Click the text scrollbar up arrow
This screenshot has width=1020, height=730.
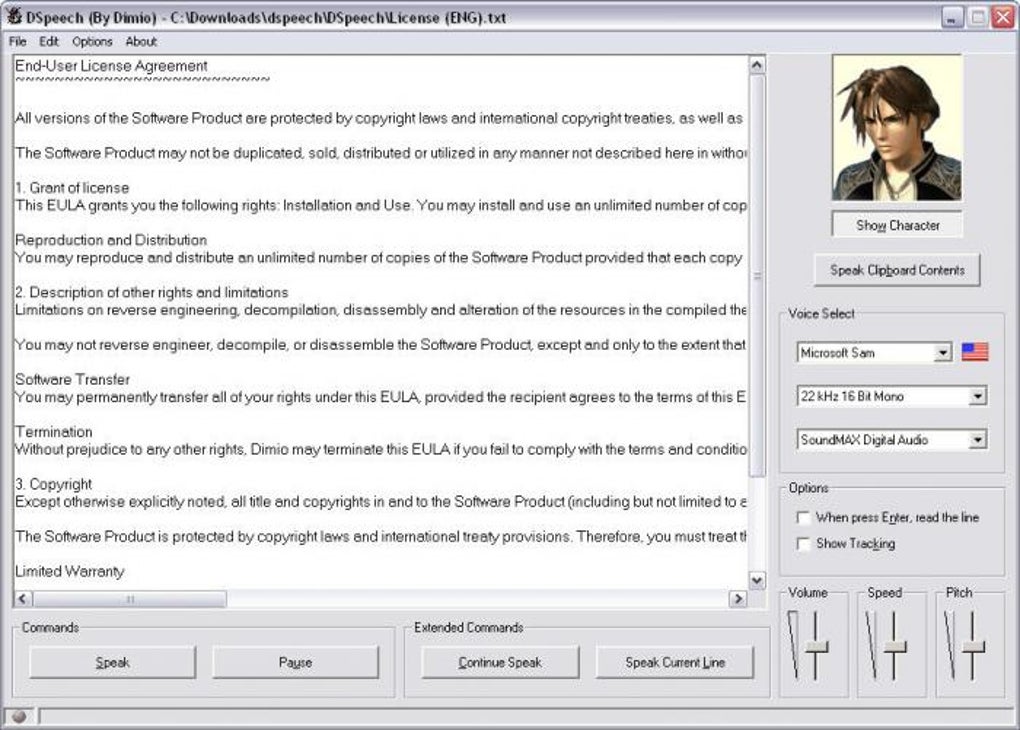coord(757,65)
